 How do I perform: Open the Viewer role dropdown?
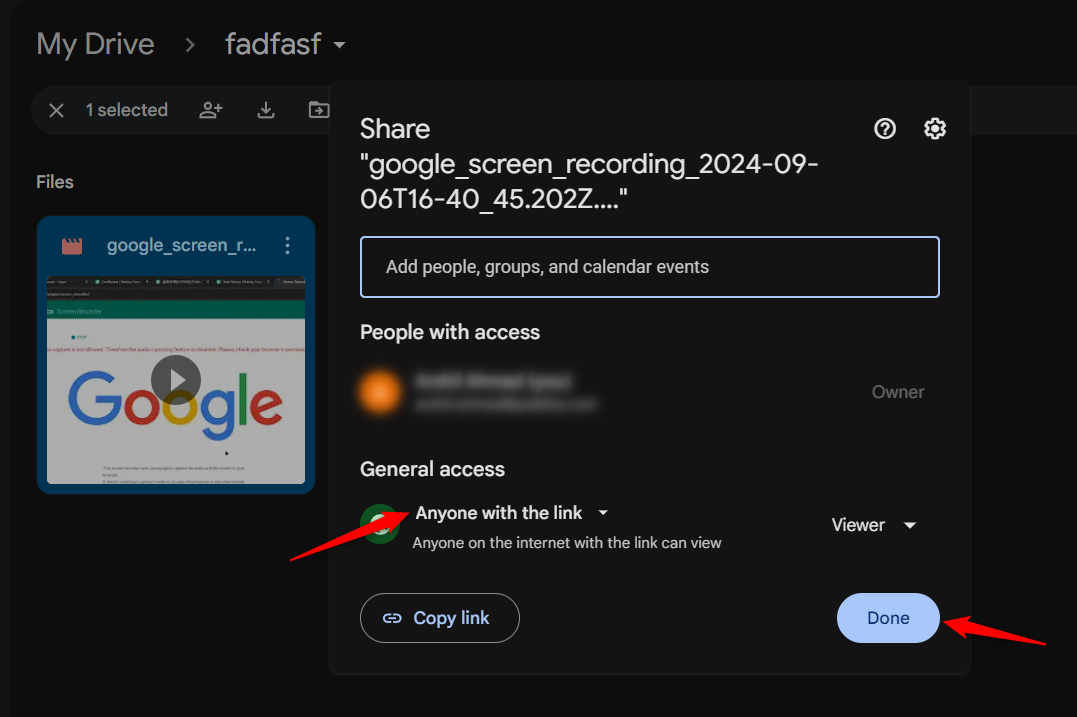873,525
